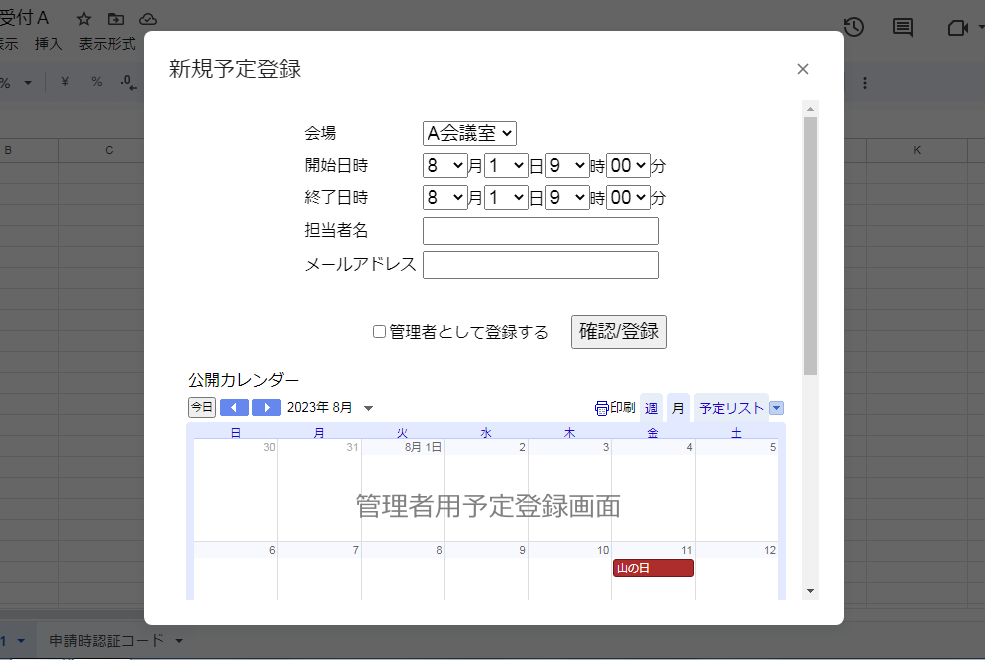Image resolution: width=985 pixels, height=660 pixels.
Task: Open the 開始日時 month dropdown
Action: click(x=445, y=166)
